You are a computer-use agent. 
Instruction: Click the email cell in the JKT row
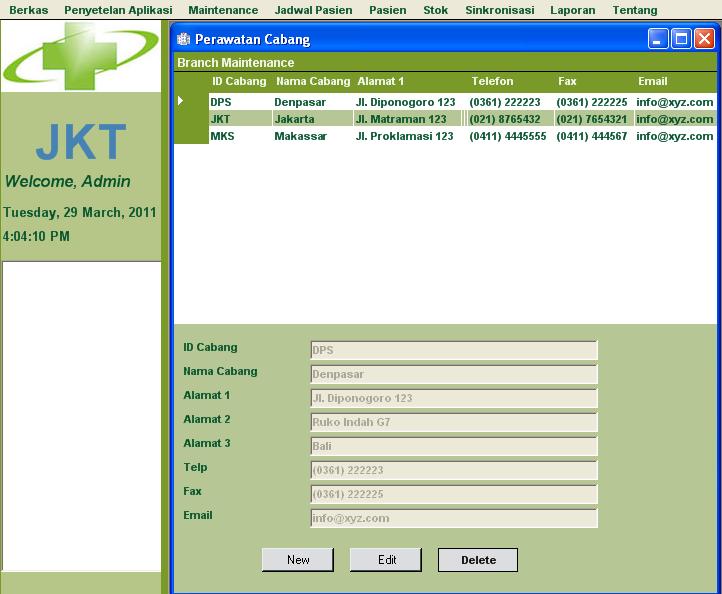pyautogui.click(x=675, y=119)
